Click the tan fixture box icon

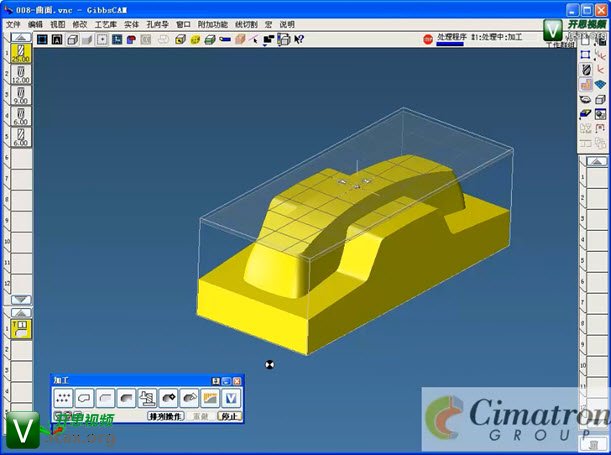tap(240, 39)
